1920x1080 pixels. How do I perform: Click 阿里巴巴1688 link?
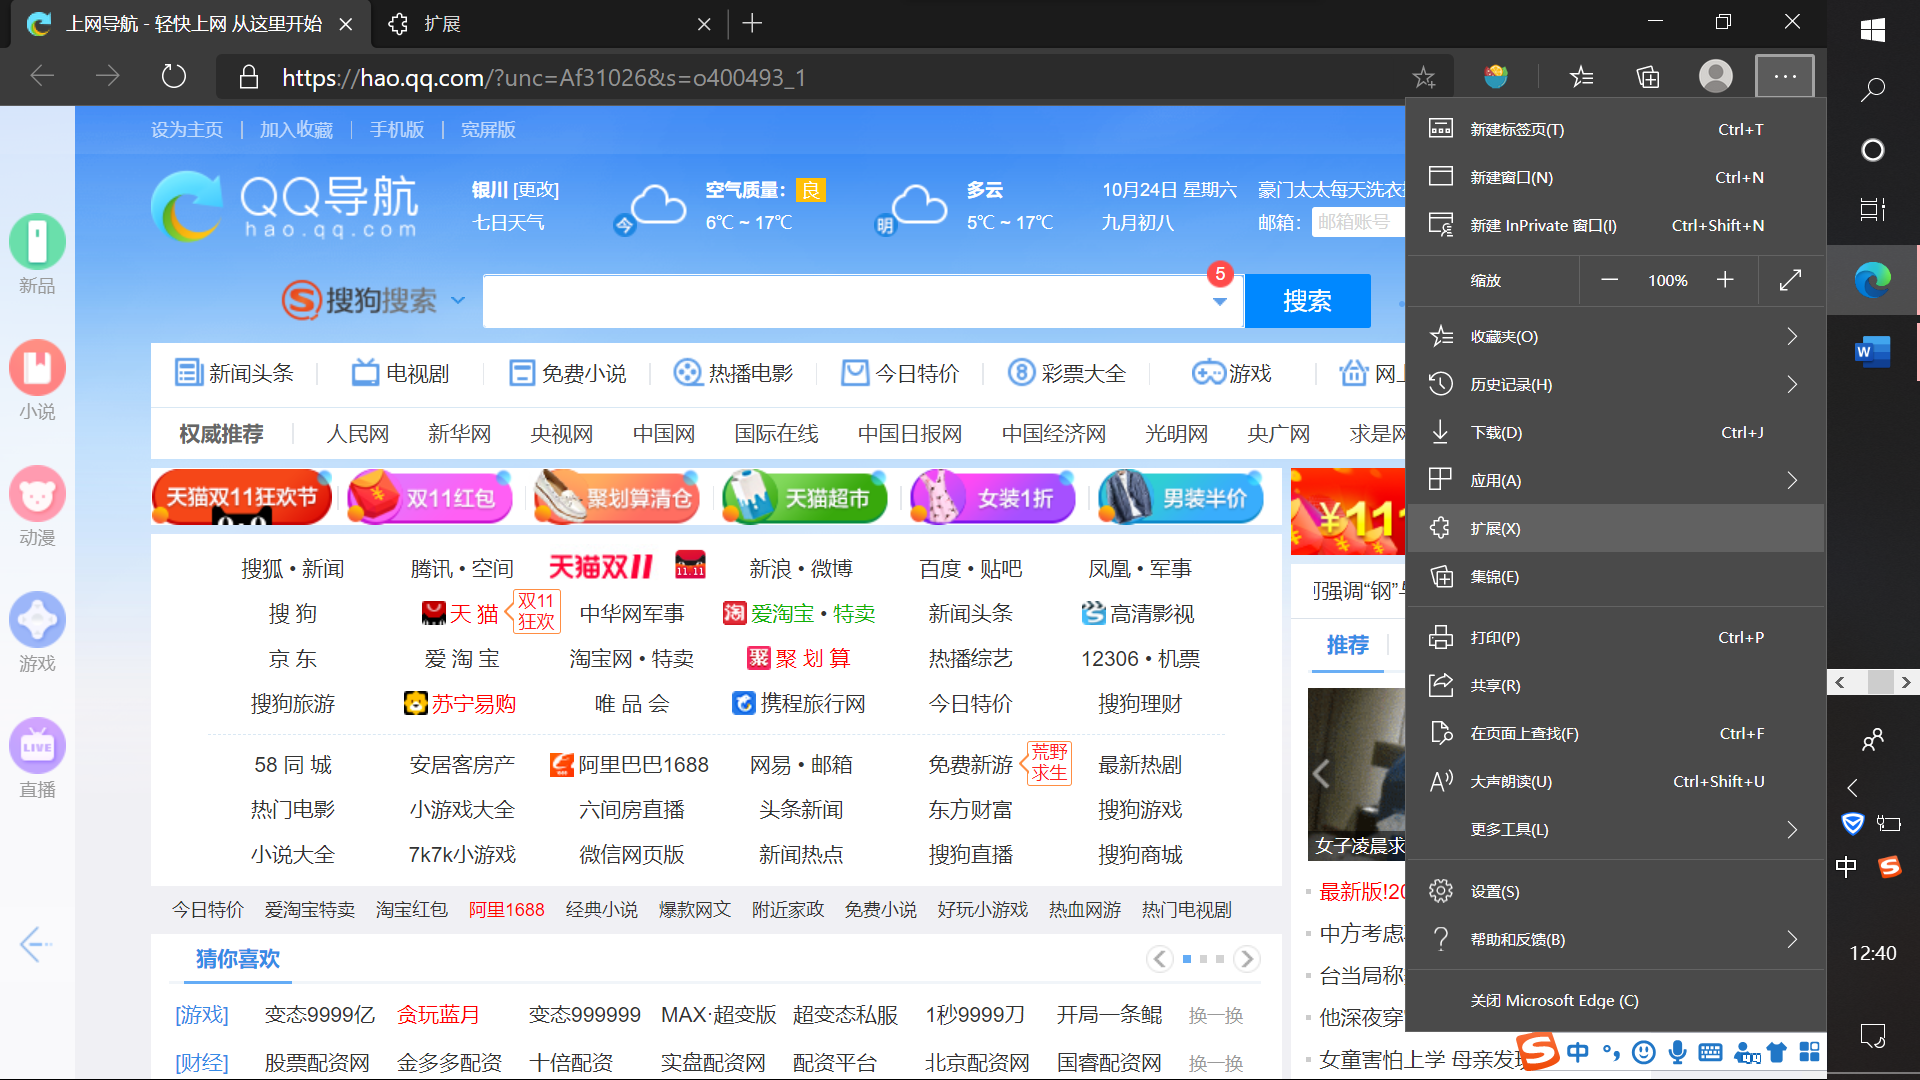[x=629, y=765]
